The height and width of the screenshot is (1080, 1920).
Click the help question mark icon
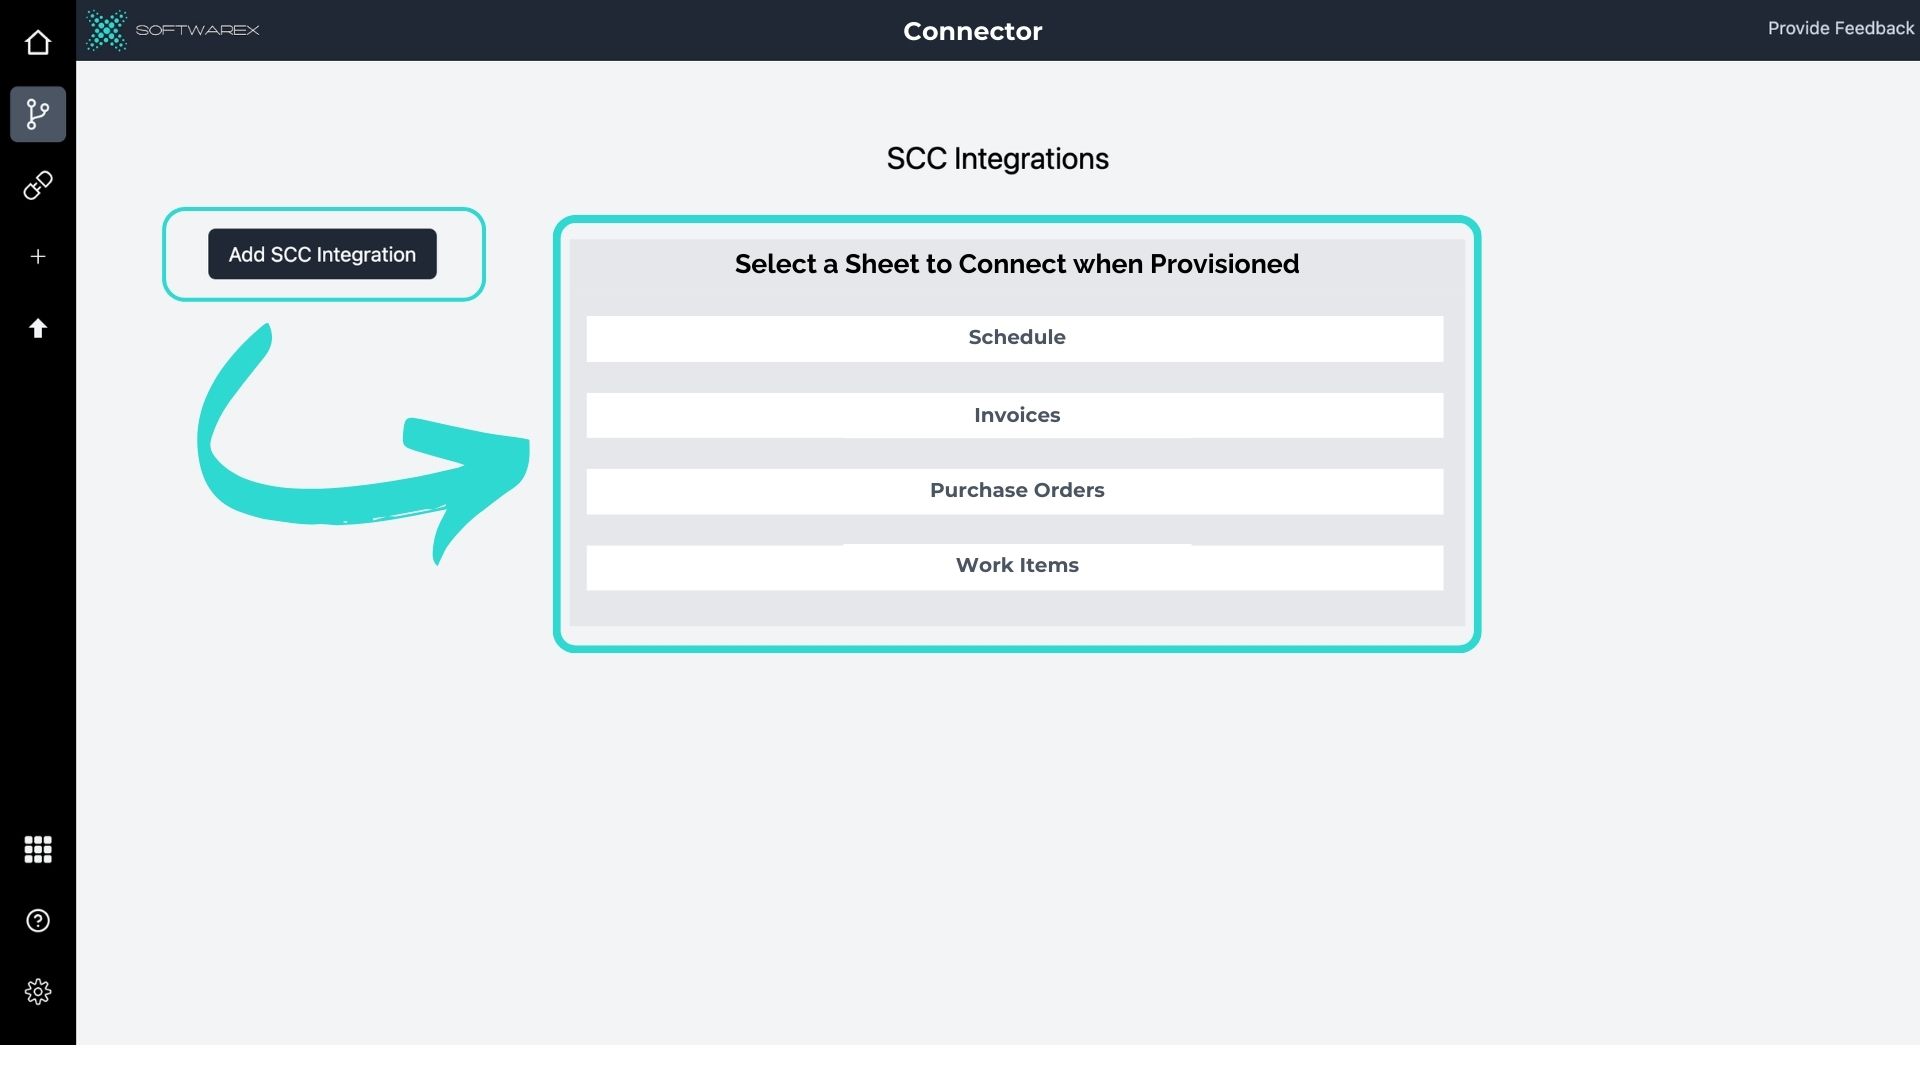click(38, 920)
